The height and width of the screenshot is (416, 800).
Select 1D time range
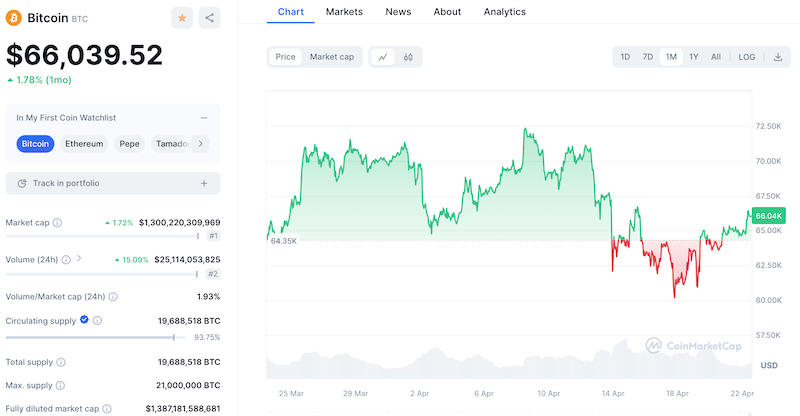coord(625,57)
